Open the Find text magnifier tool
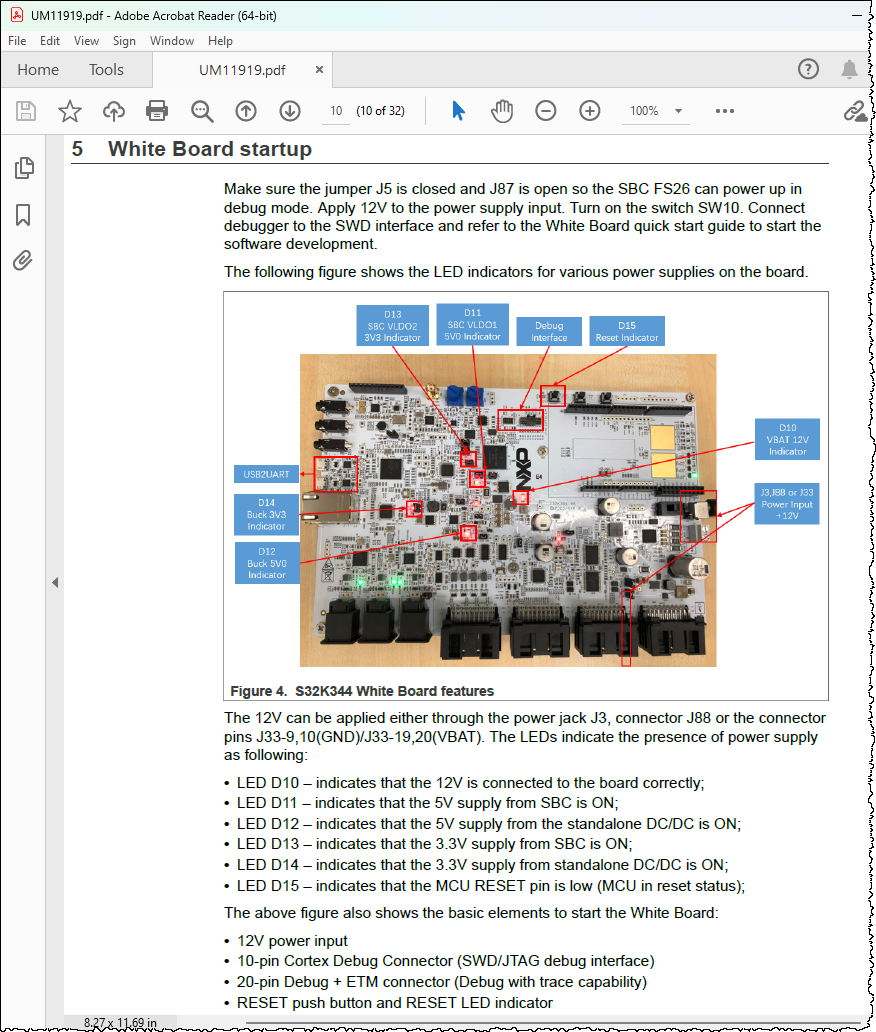Viewport: 876px width, 1032px height. tap(202, 111)
